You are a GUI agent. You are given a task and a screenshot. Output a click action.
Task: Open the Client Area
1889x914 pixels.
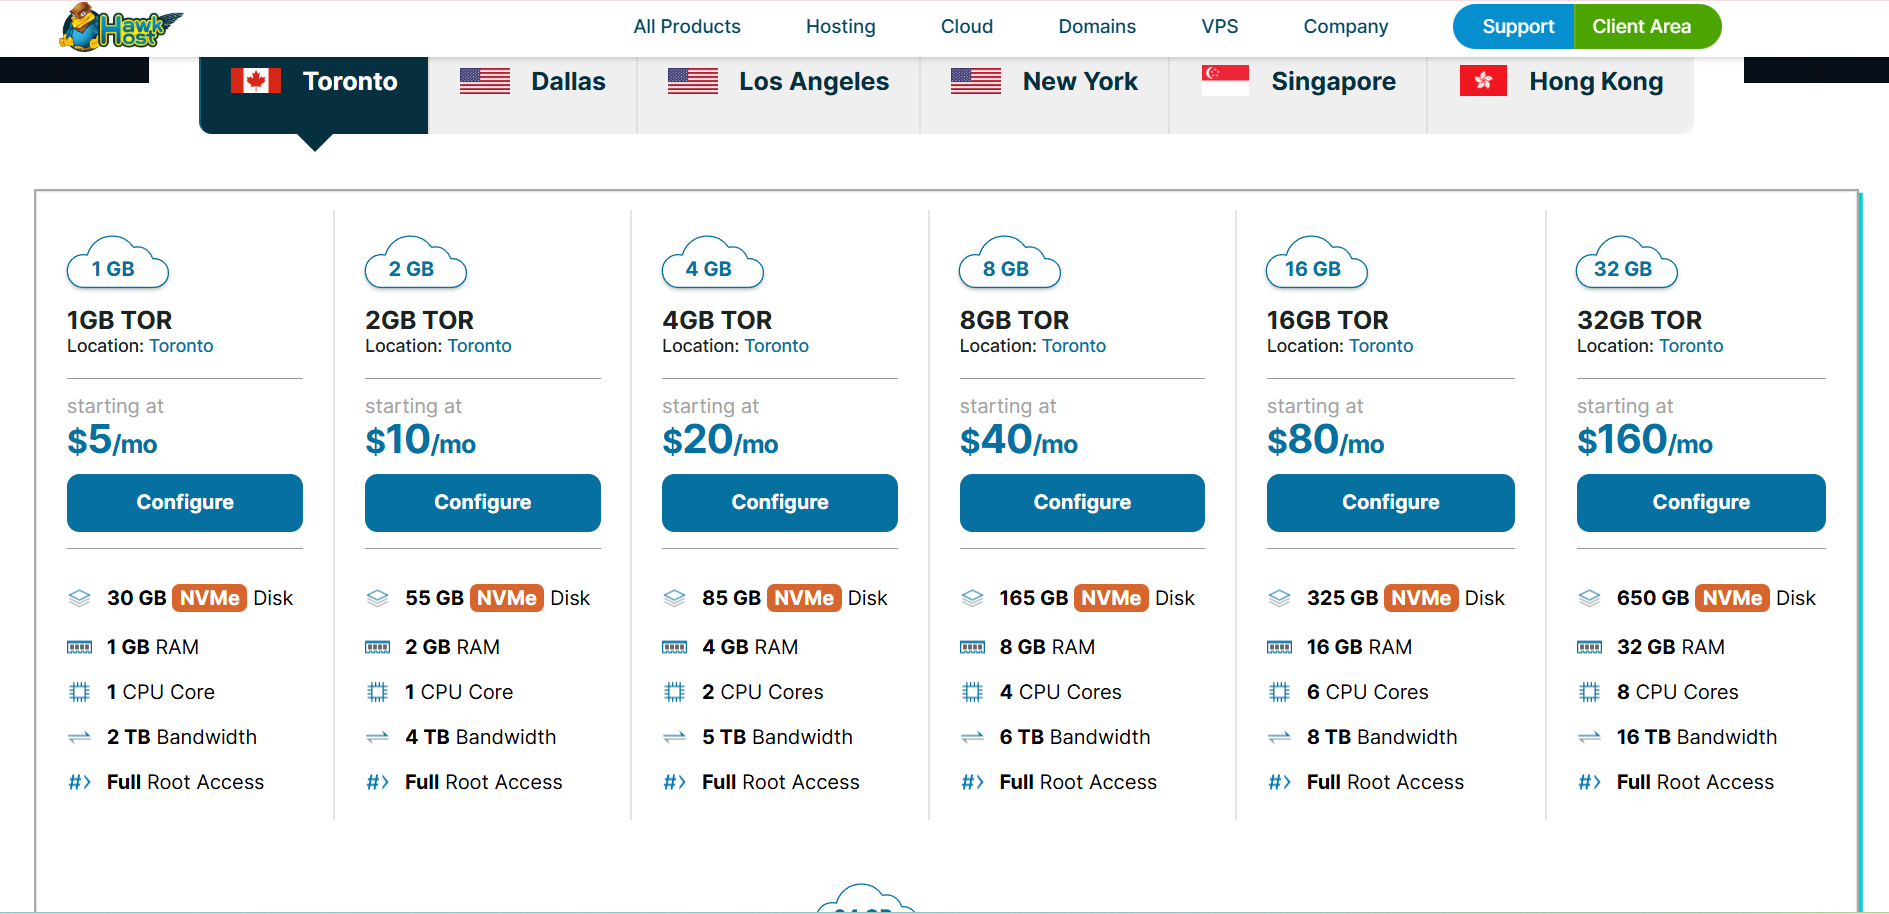click(1641, 27)
